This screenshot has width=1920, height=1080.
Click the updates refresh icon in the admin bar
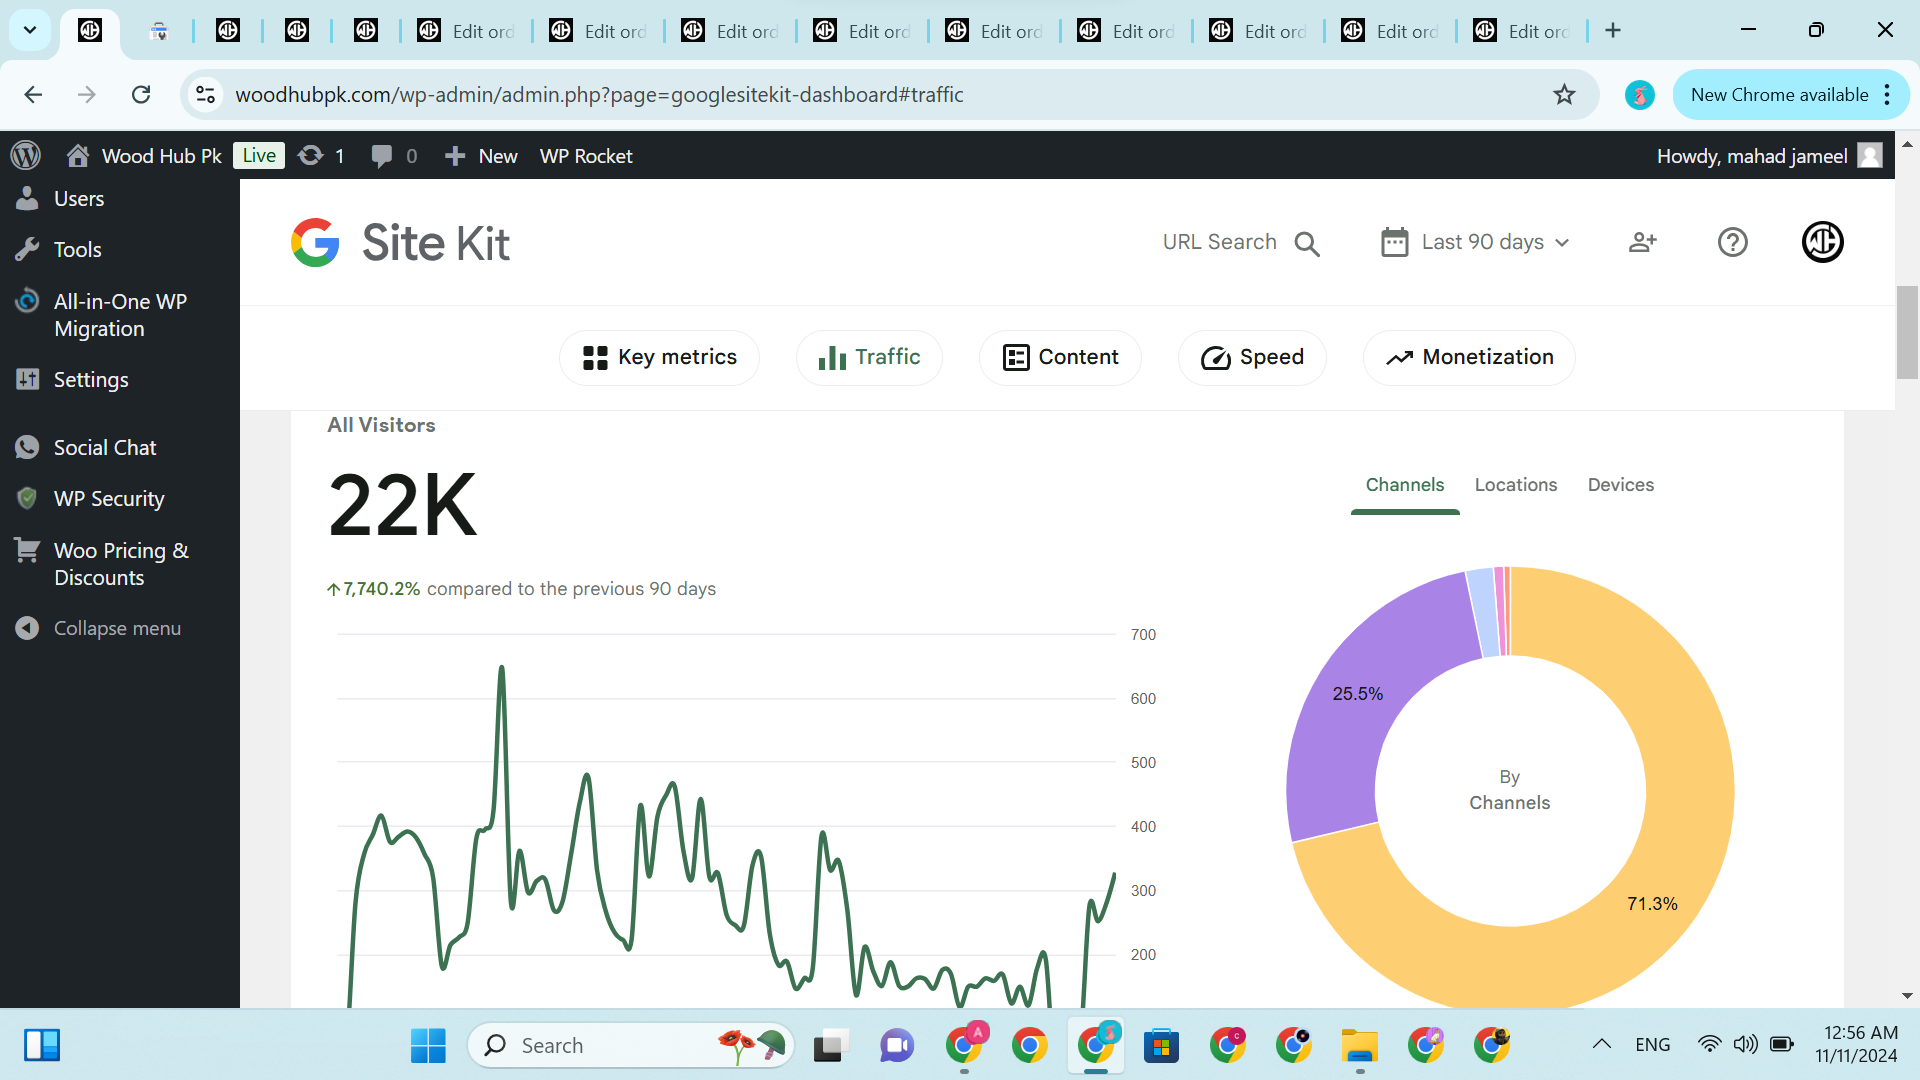(311, 156)
